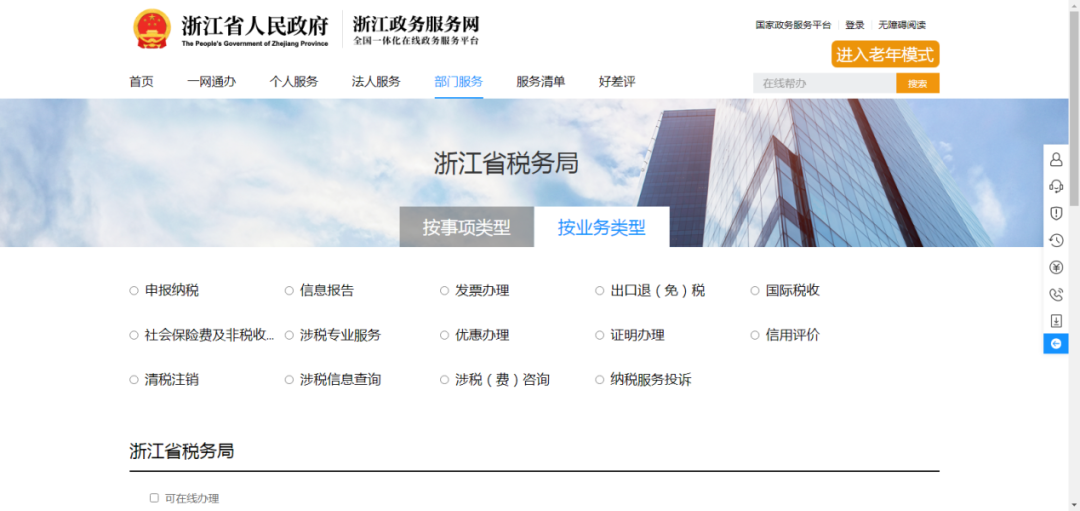Open 个人服务 navigation item
The width and height of the screenshot is (1080, 511).
[293, 82]
